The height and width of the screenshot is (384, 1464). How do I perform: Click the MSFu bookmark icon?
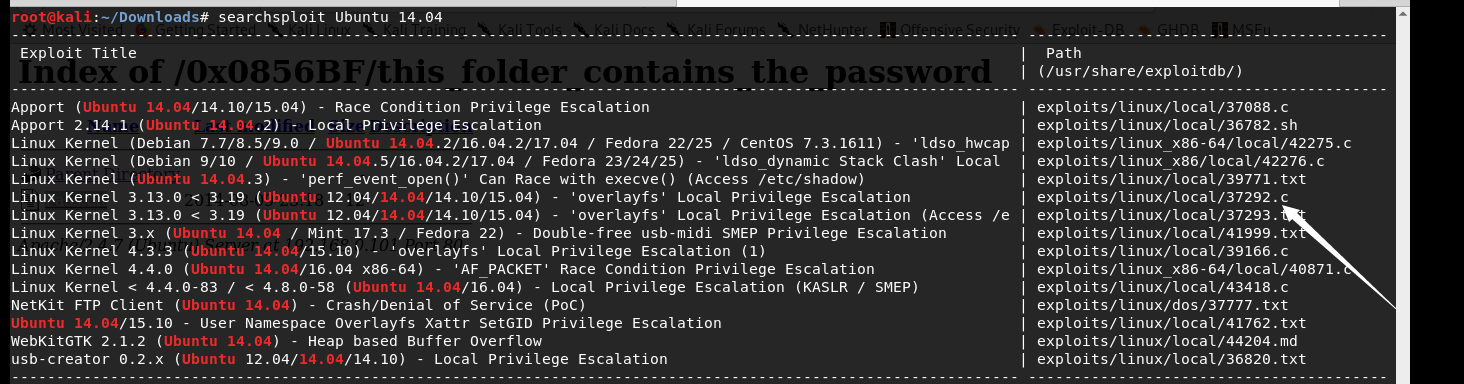pyautogui.click(x=1220, y=30)
